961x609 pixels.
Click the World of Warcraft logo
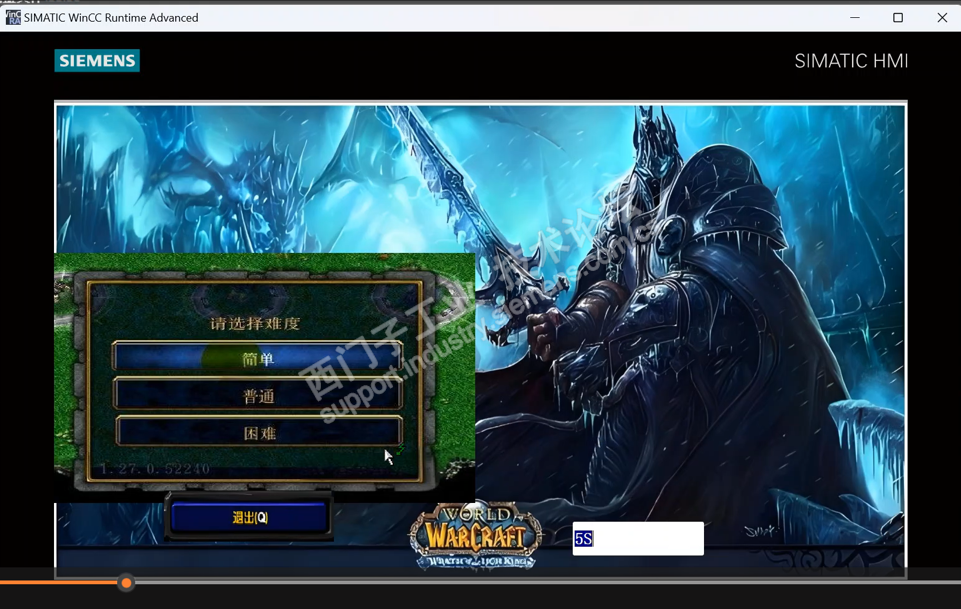click(x=476, y=536)
